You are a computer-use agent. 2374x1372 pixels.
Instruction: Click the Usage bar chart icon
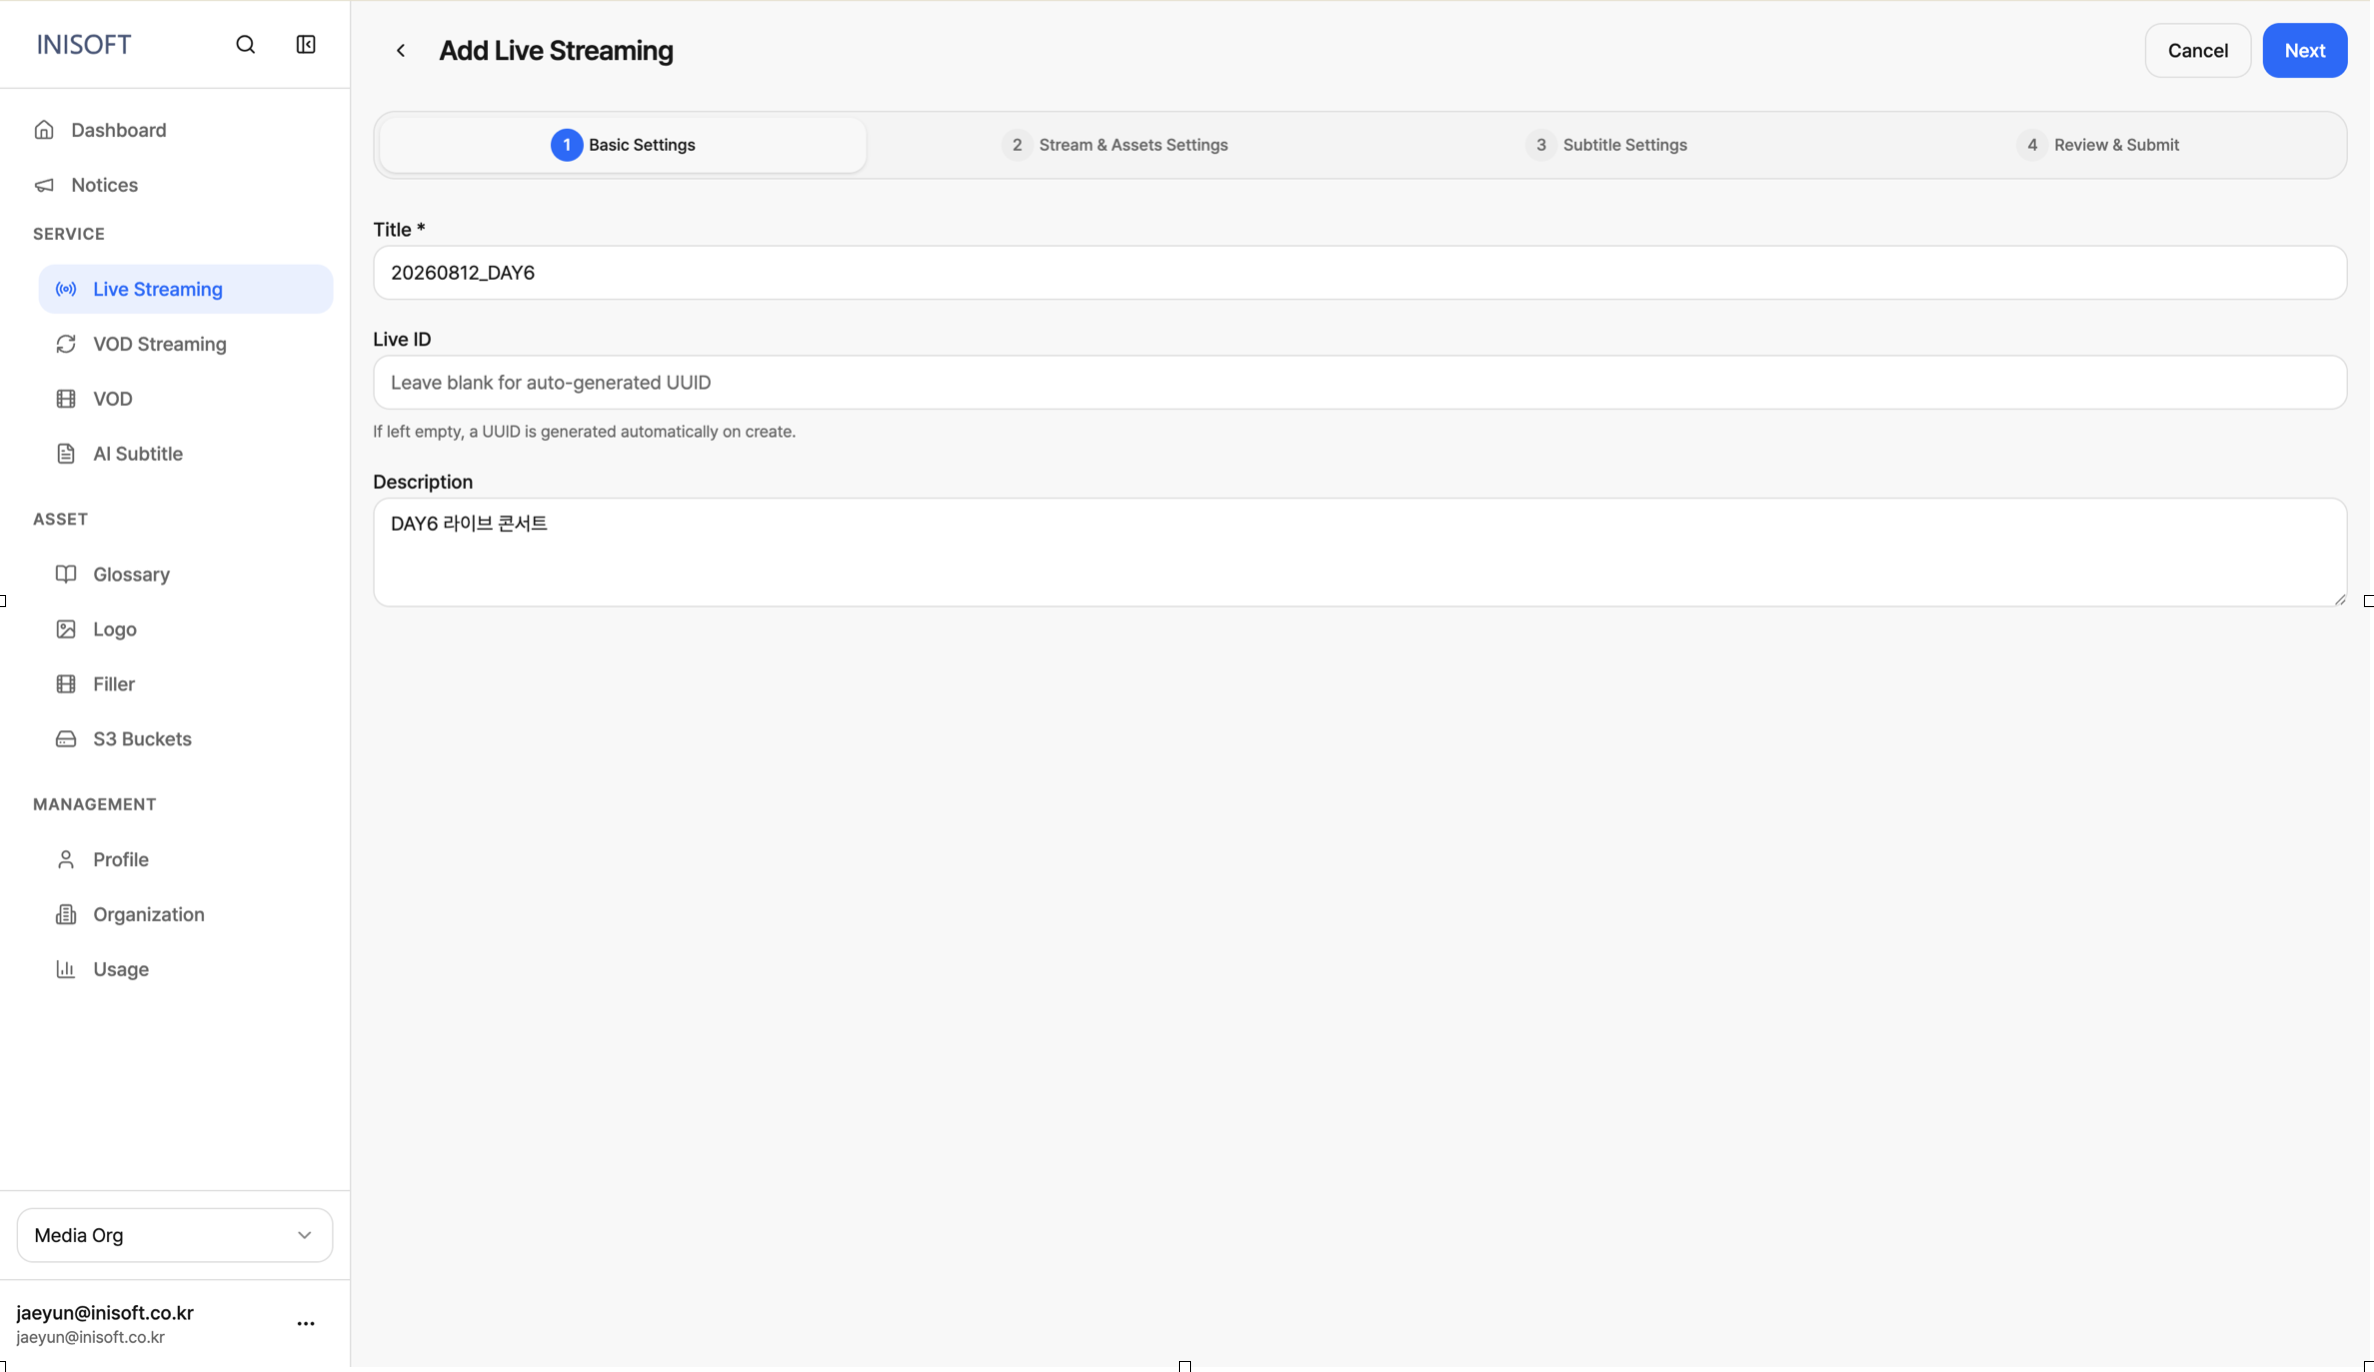(66, 969)
